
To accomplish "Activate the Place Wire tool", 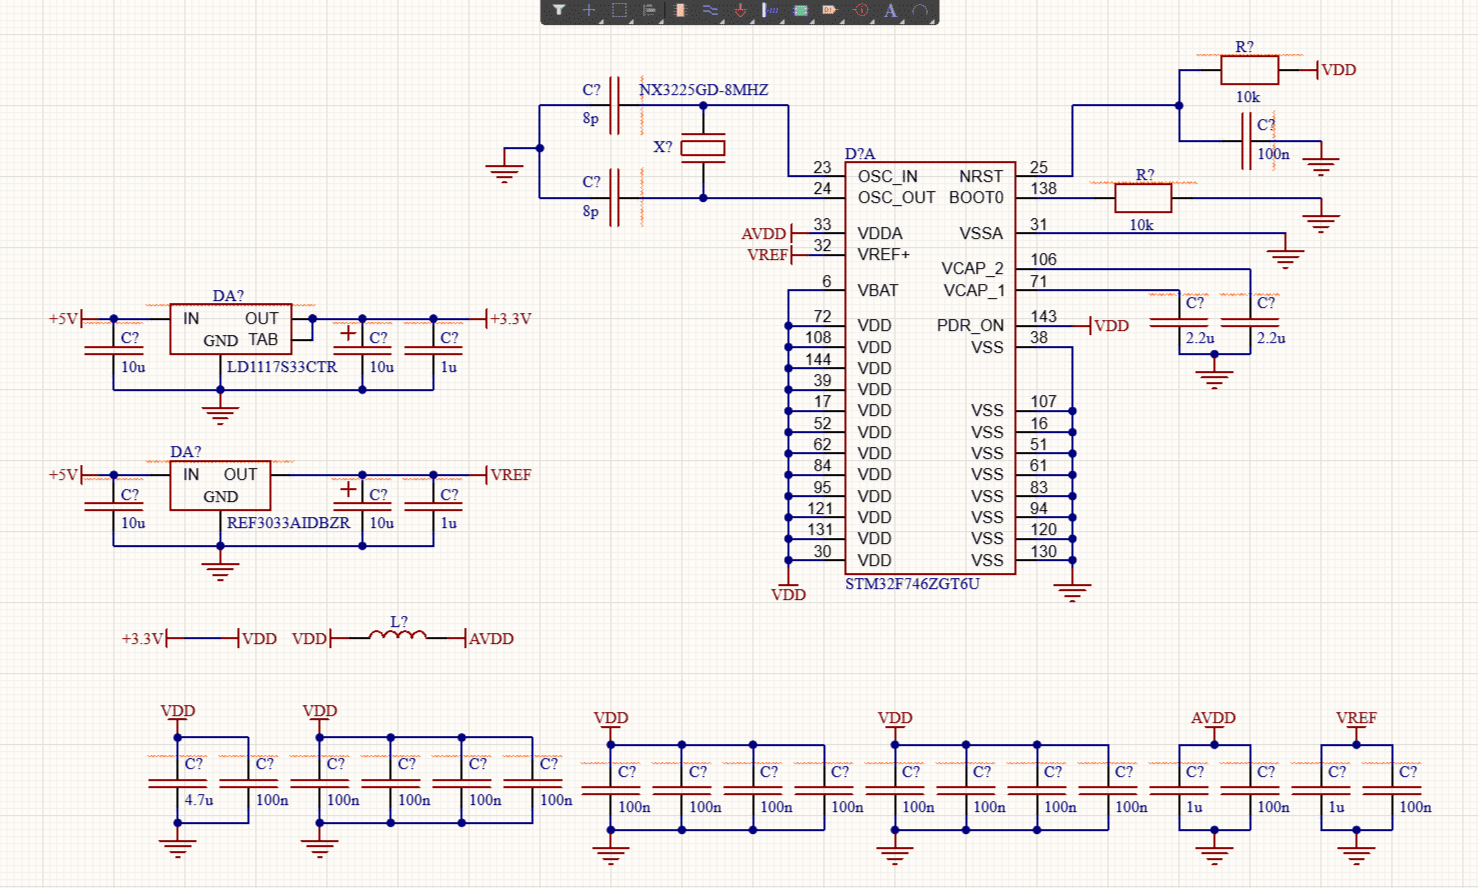I will click(x=710, y=11).
